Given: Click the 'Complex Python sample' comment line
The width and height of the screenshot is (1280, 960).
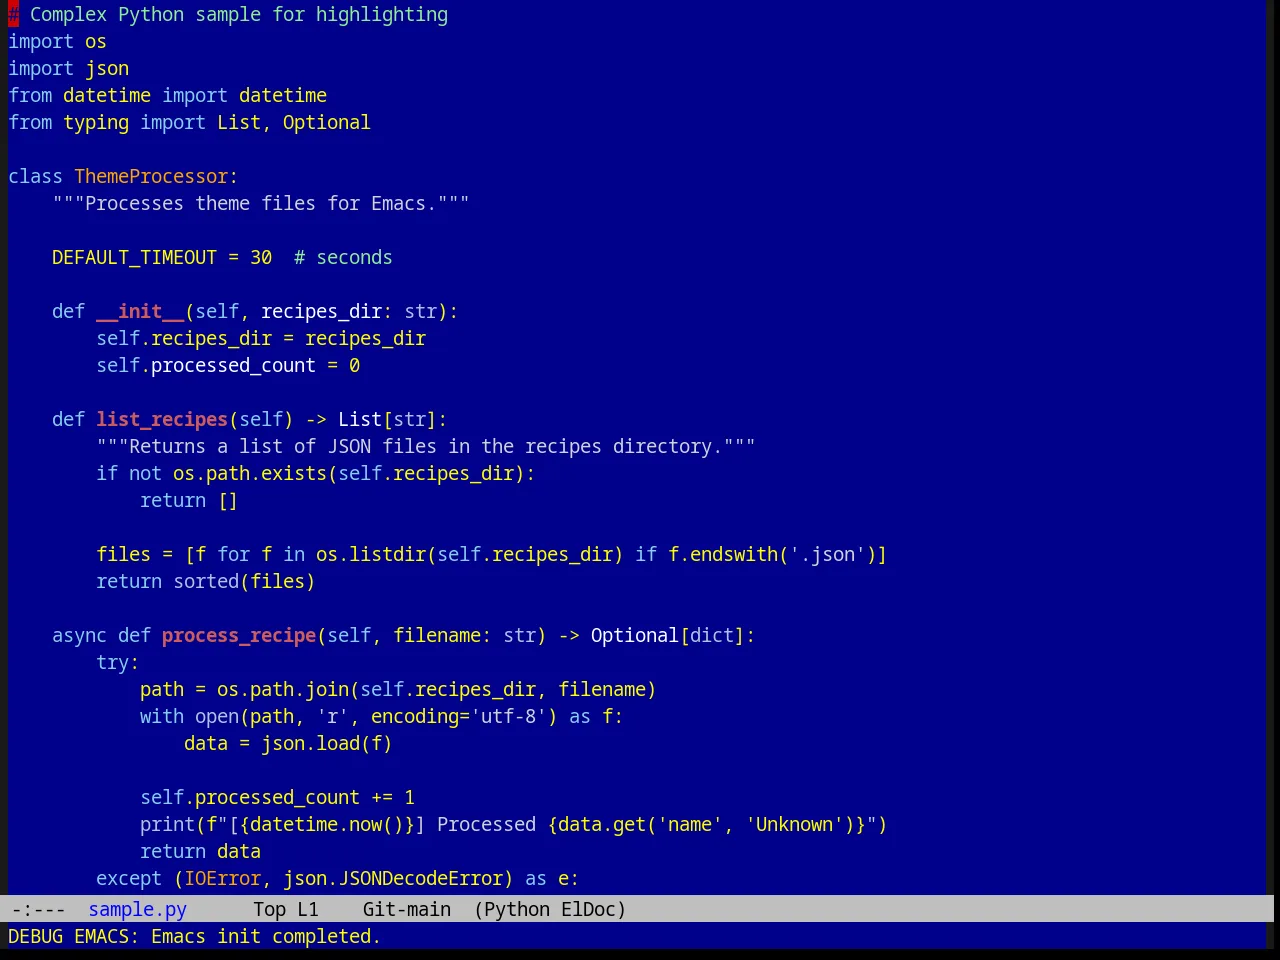Looking at the screenshot, I should tap(228, 14).
